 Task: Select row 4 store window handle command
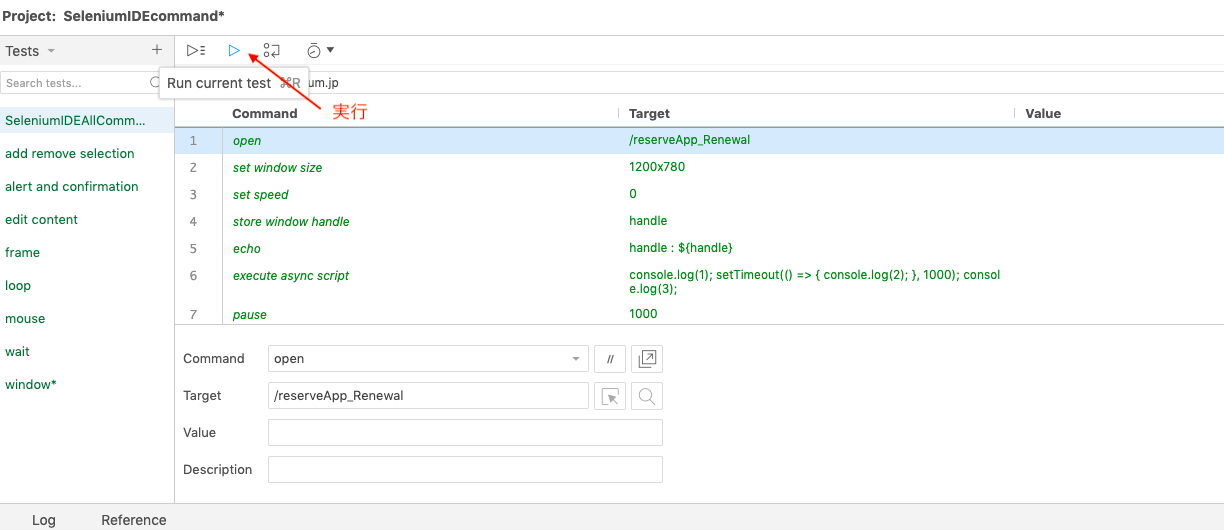[x=699, y=222]
